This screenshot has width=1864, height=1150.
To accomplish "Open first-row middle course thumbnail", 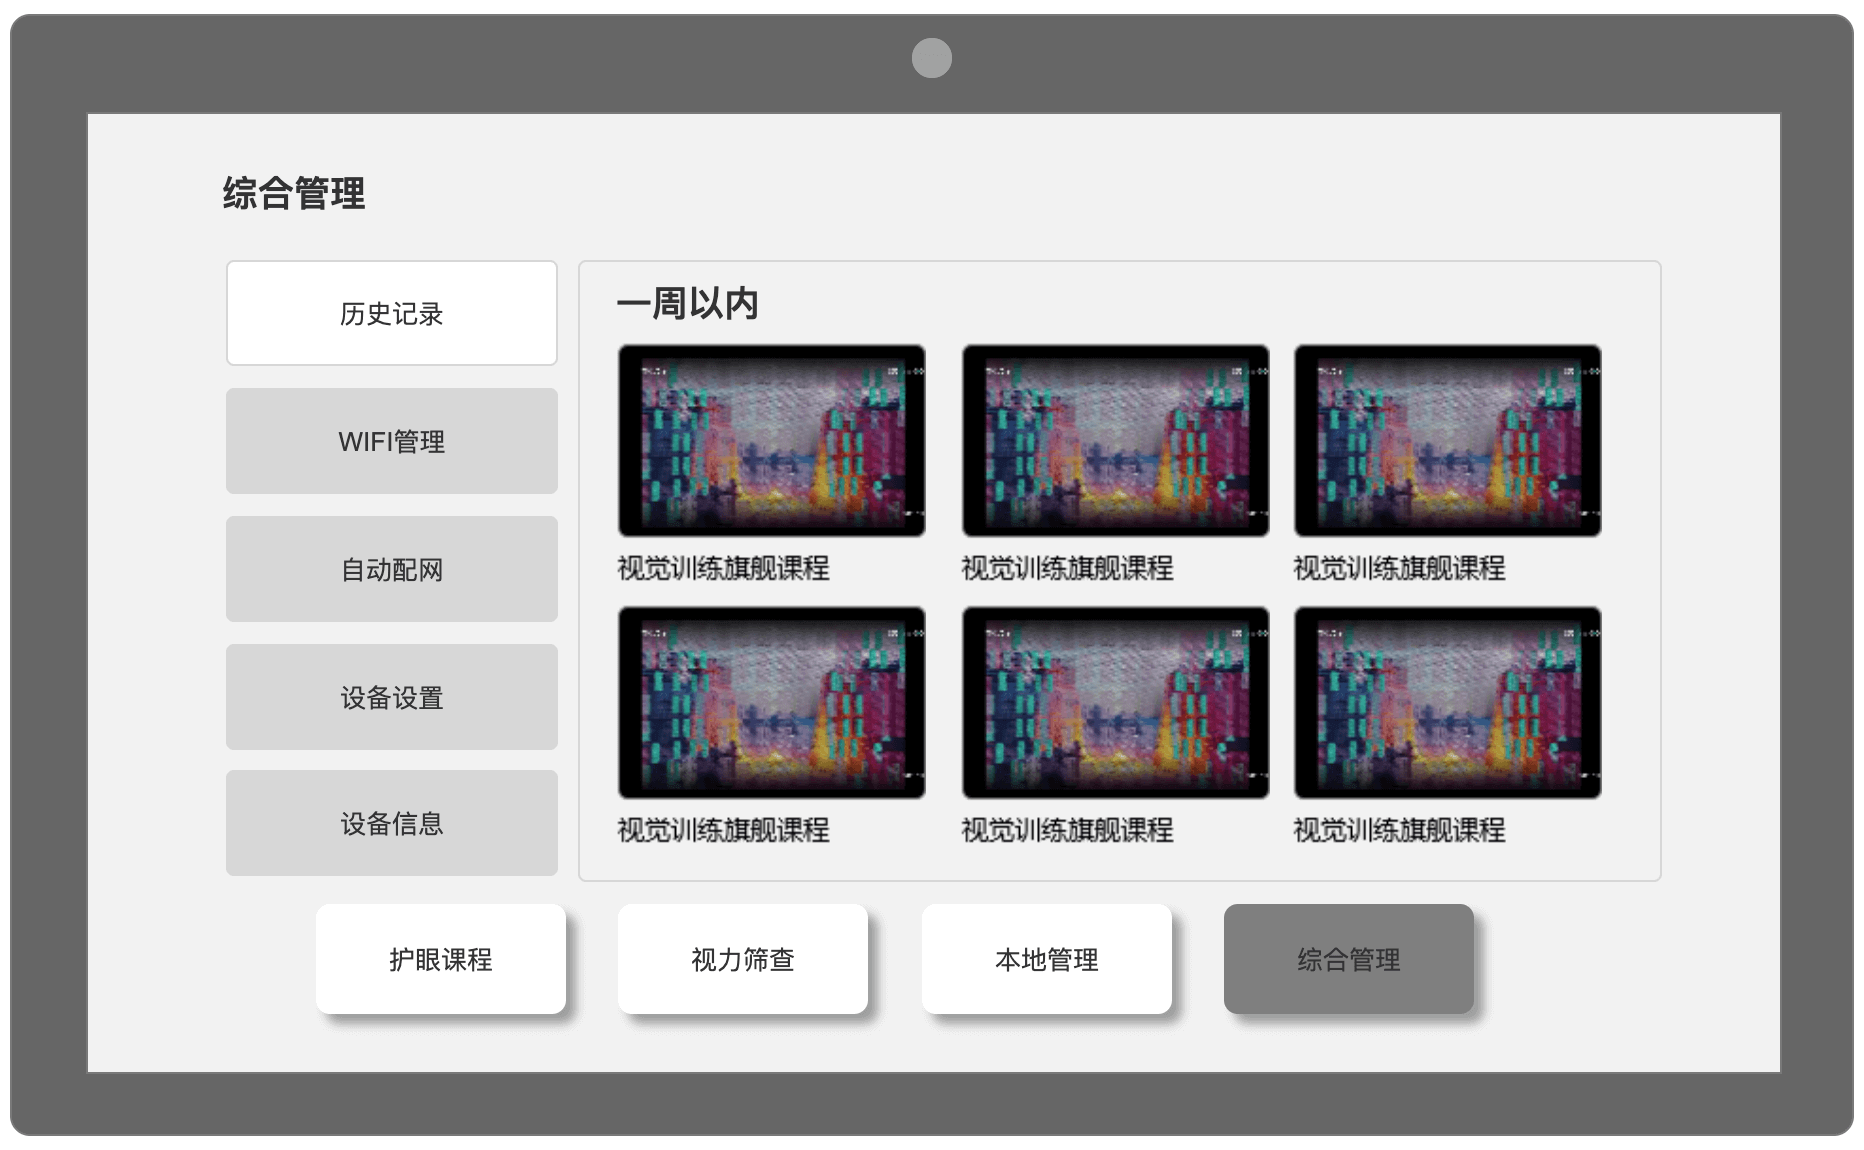I will click(1115, 441).
